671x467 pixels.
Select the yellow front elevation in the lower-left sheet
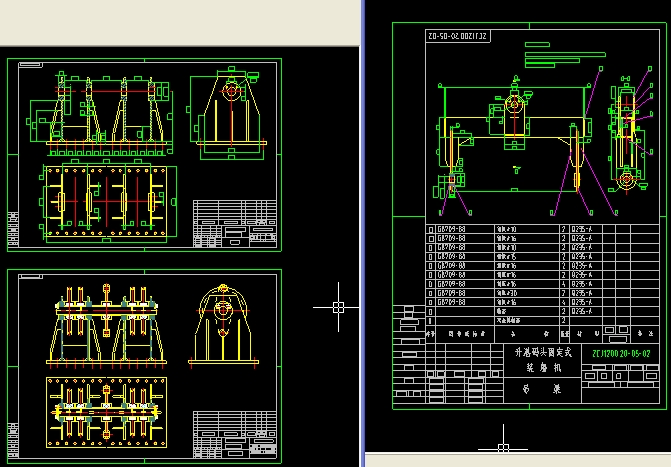(x=106, y=326)
